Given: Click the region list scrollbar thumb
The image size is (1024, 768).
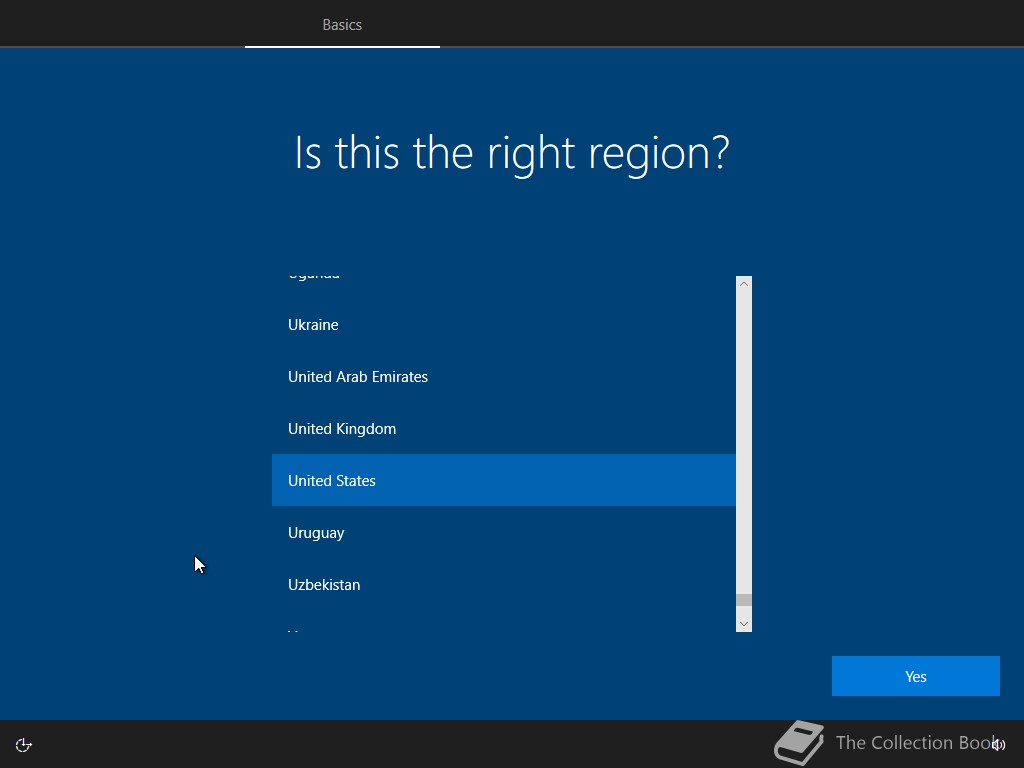Looking at the screenshot, I should (744, 600).
